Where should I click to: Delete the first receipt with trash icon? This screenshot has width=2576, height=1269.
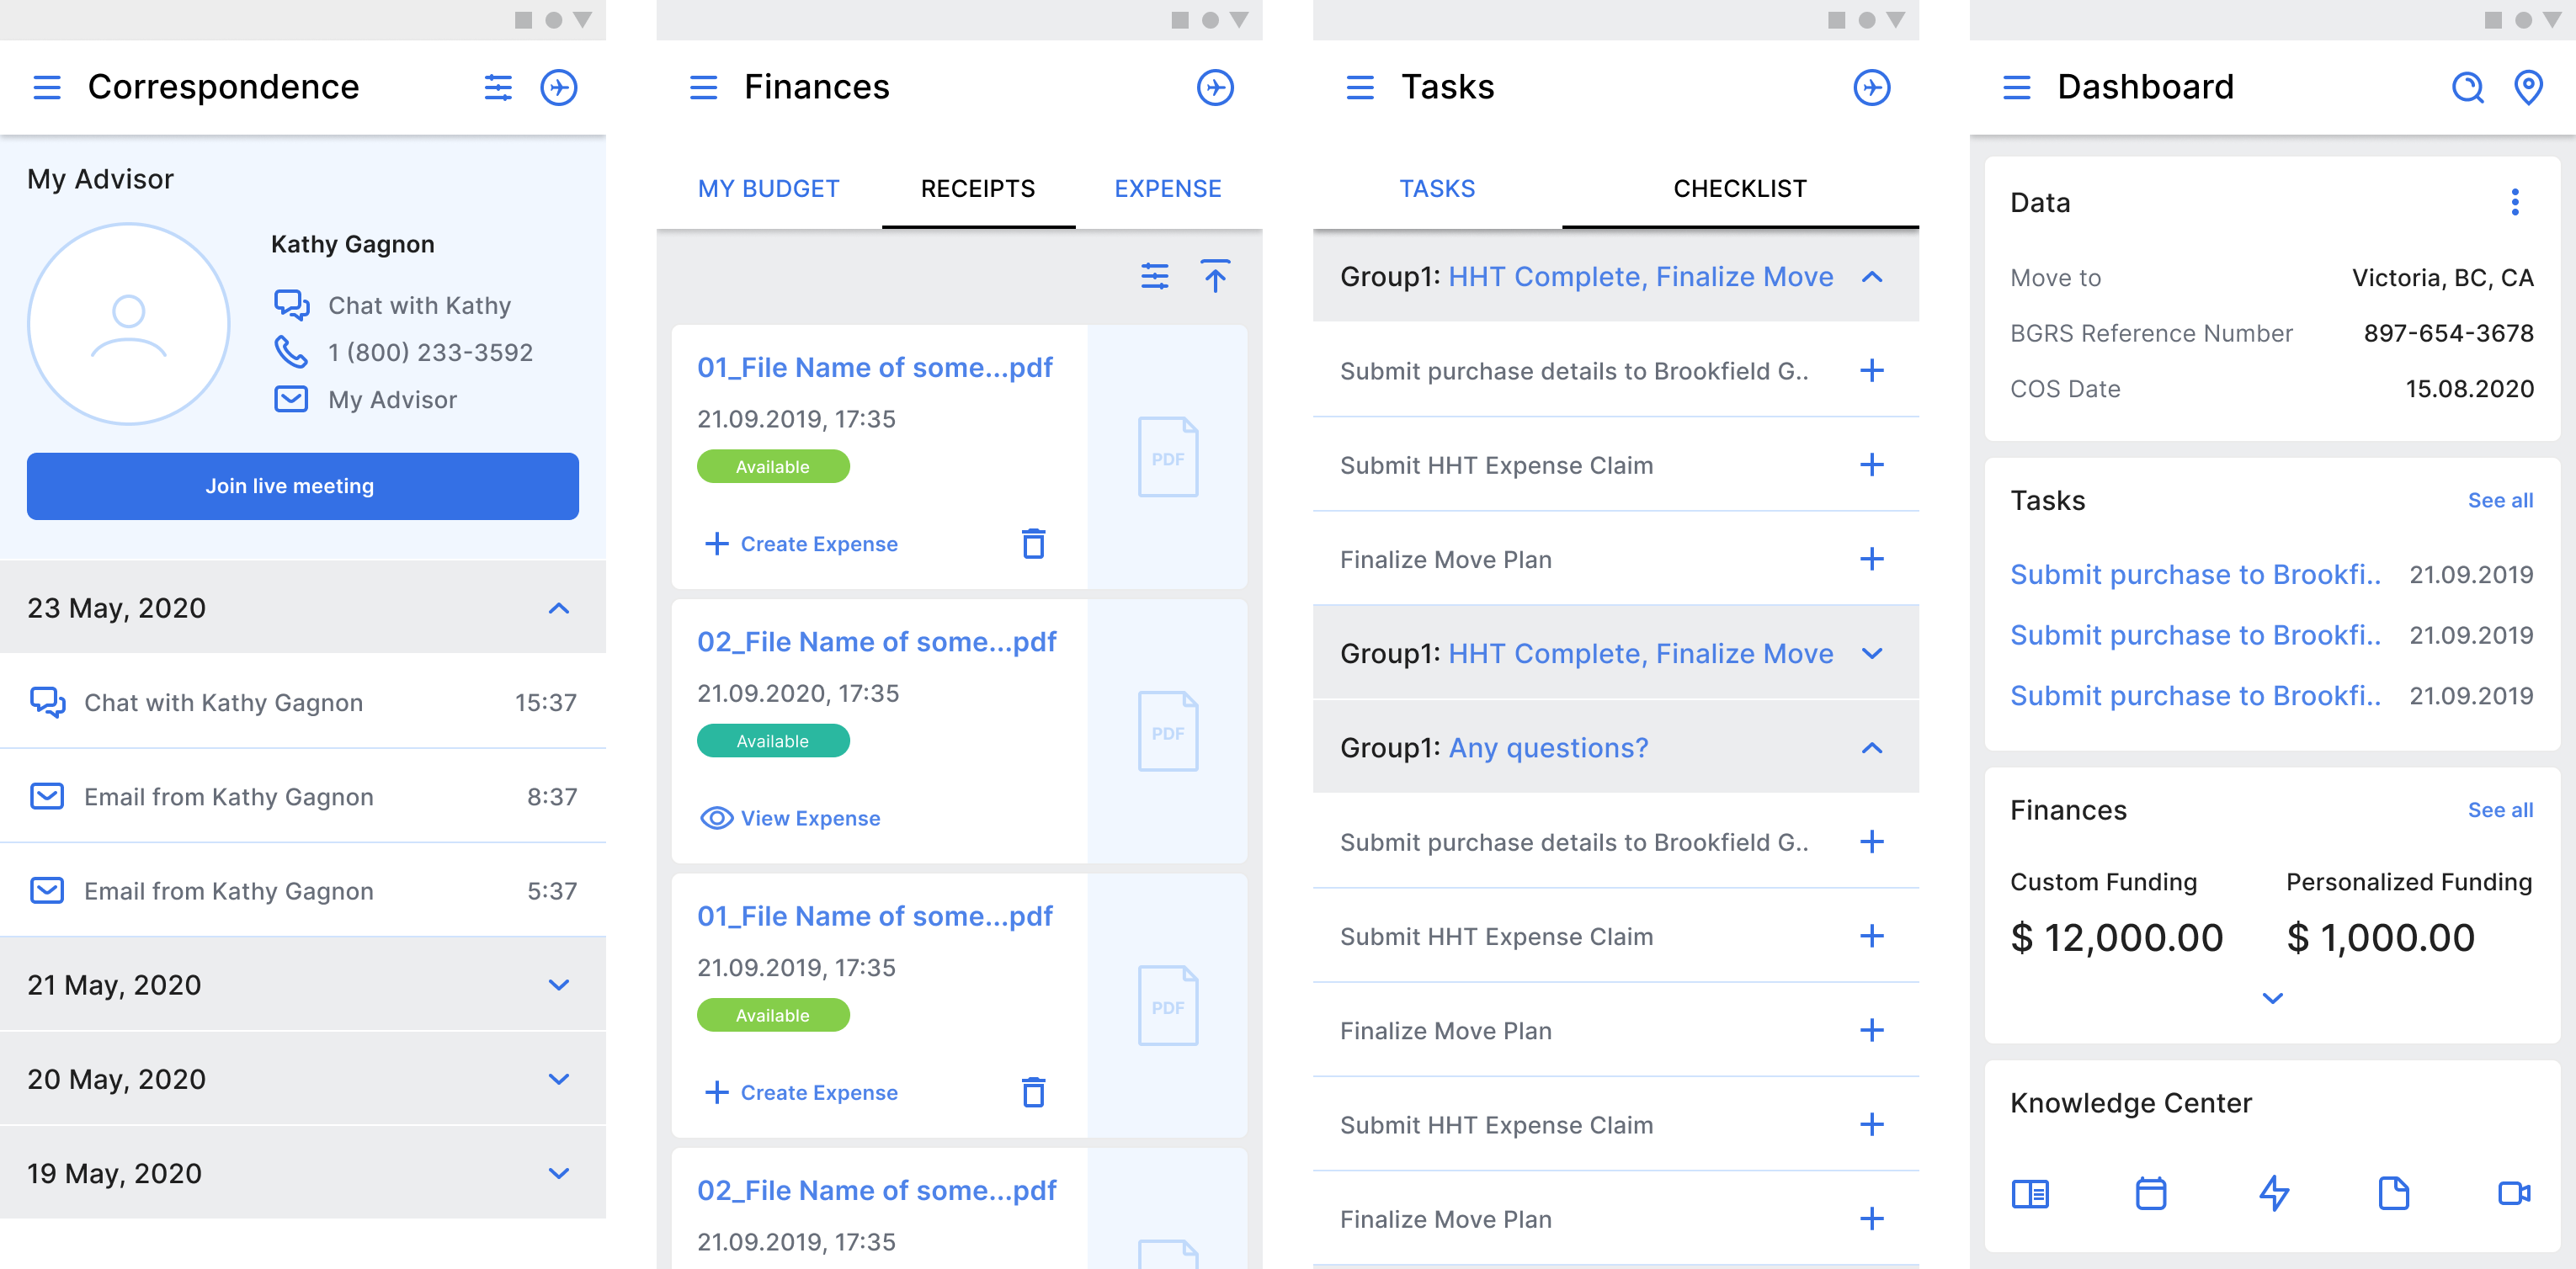(x=1033, y=544)
